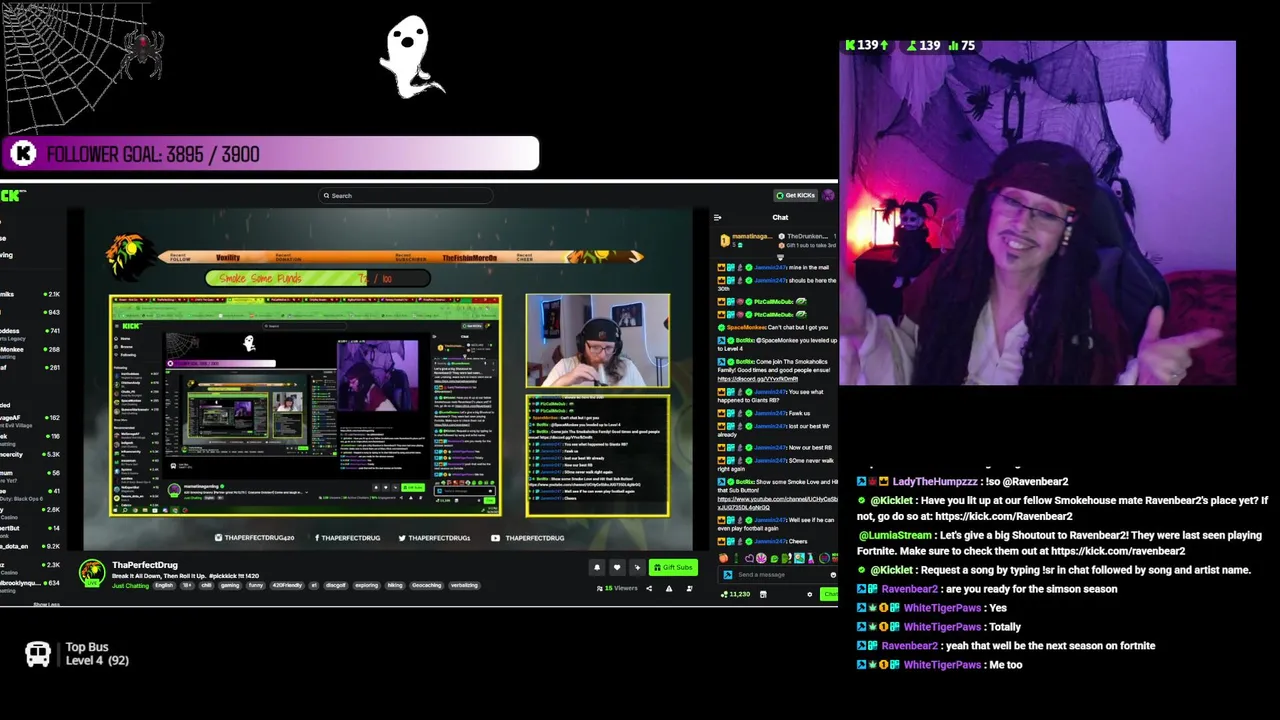Open chat settings gear icon
Image resolution: width=1280 pixels, height=720 pixels.
coord(810,594)
